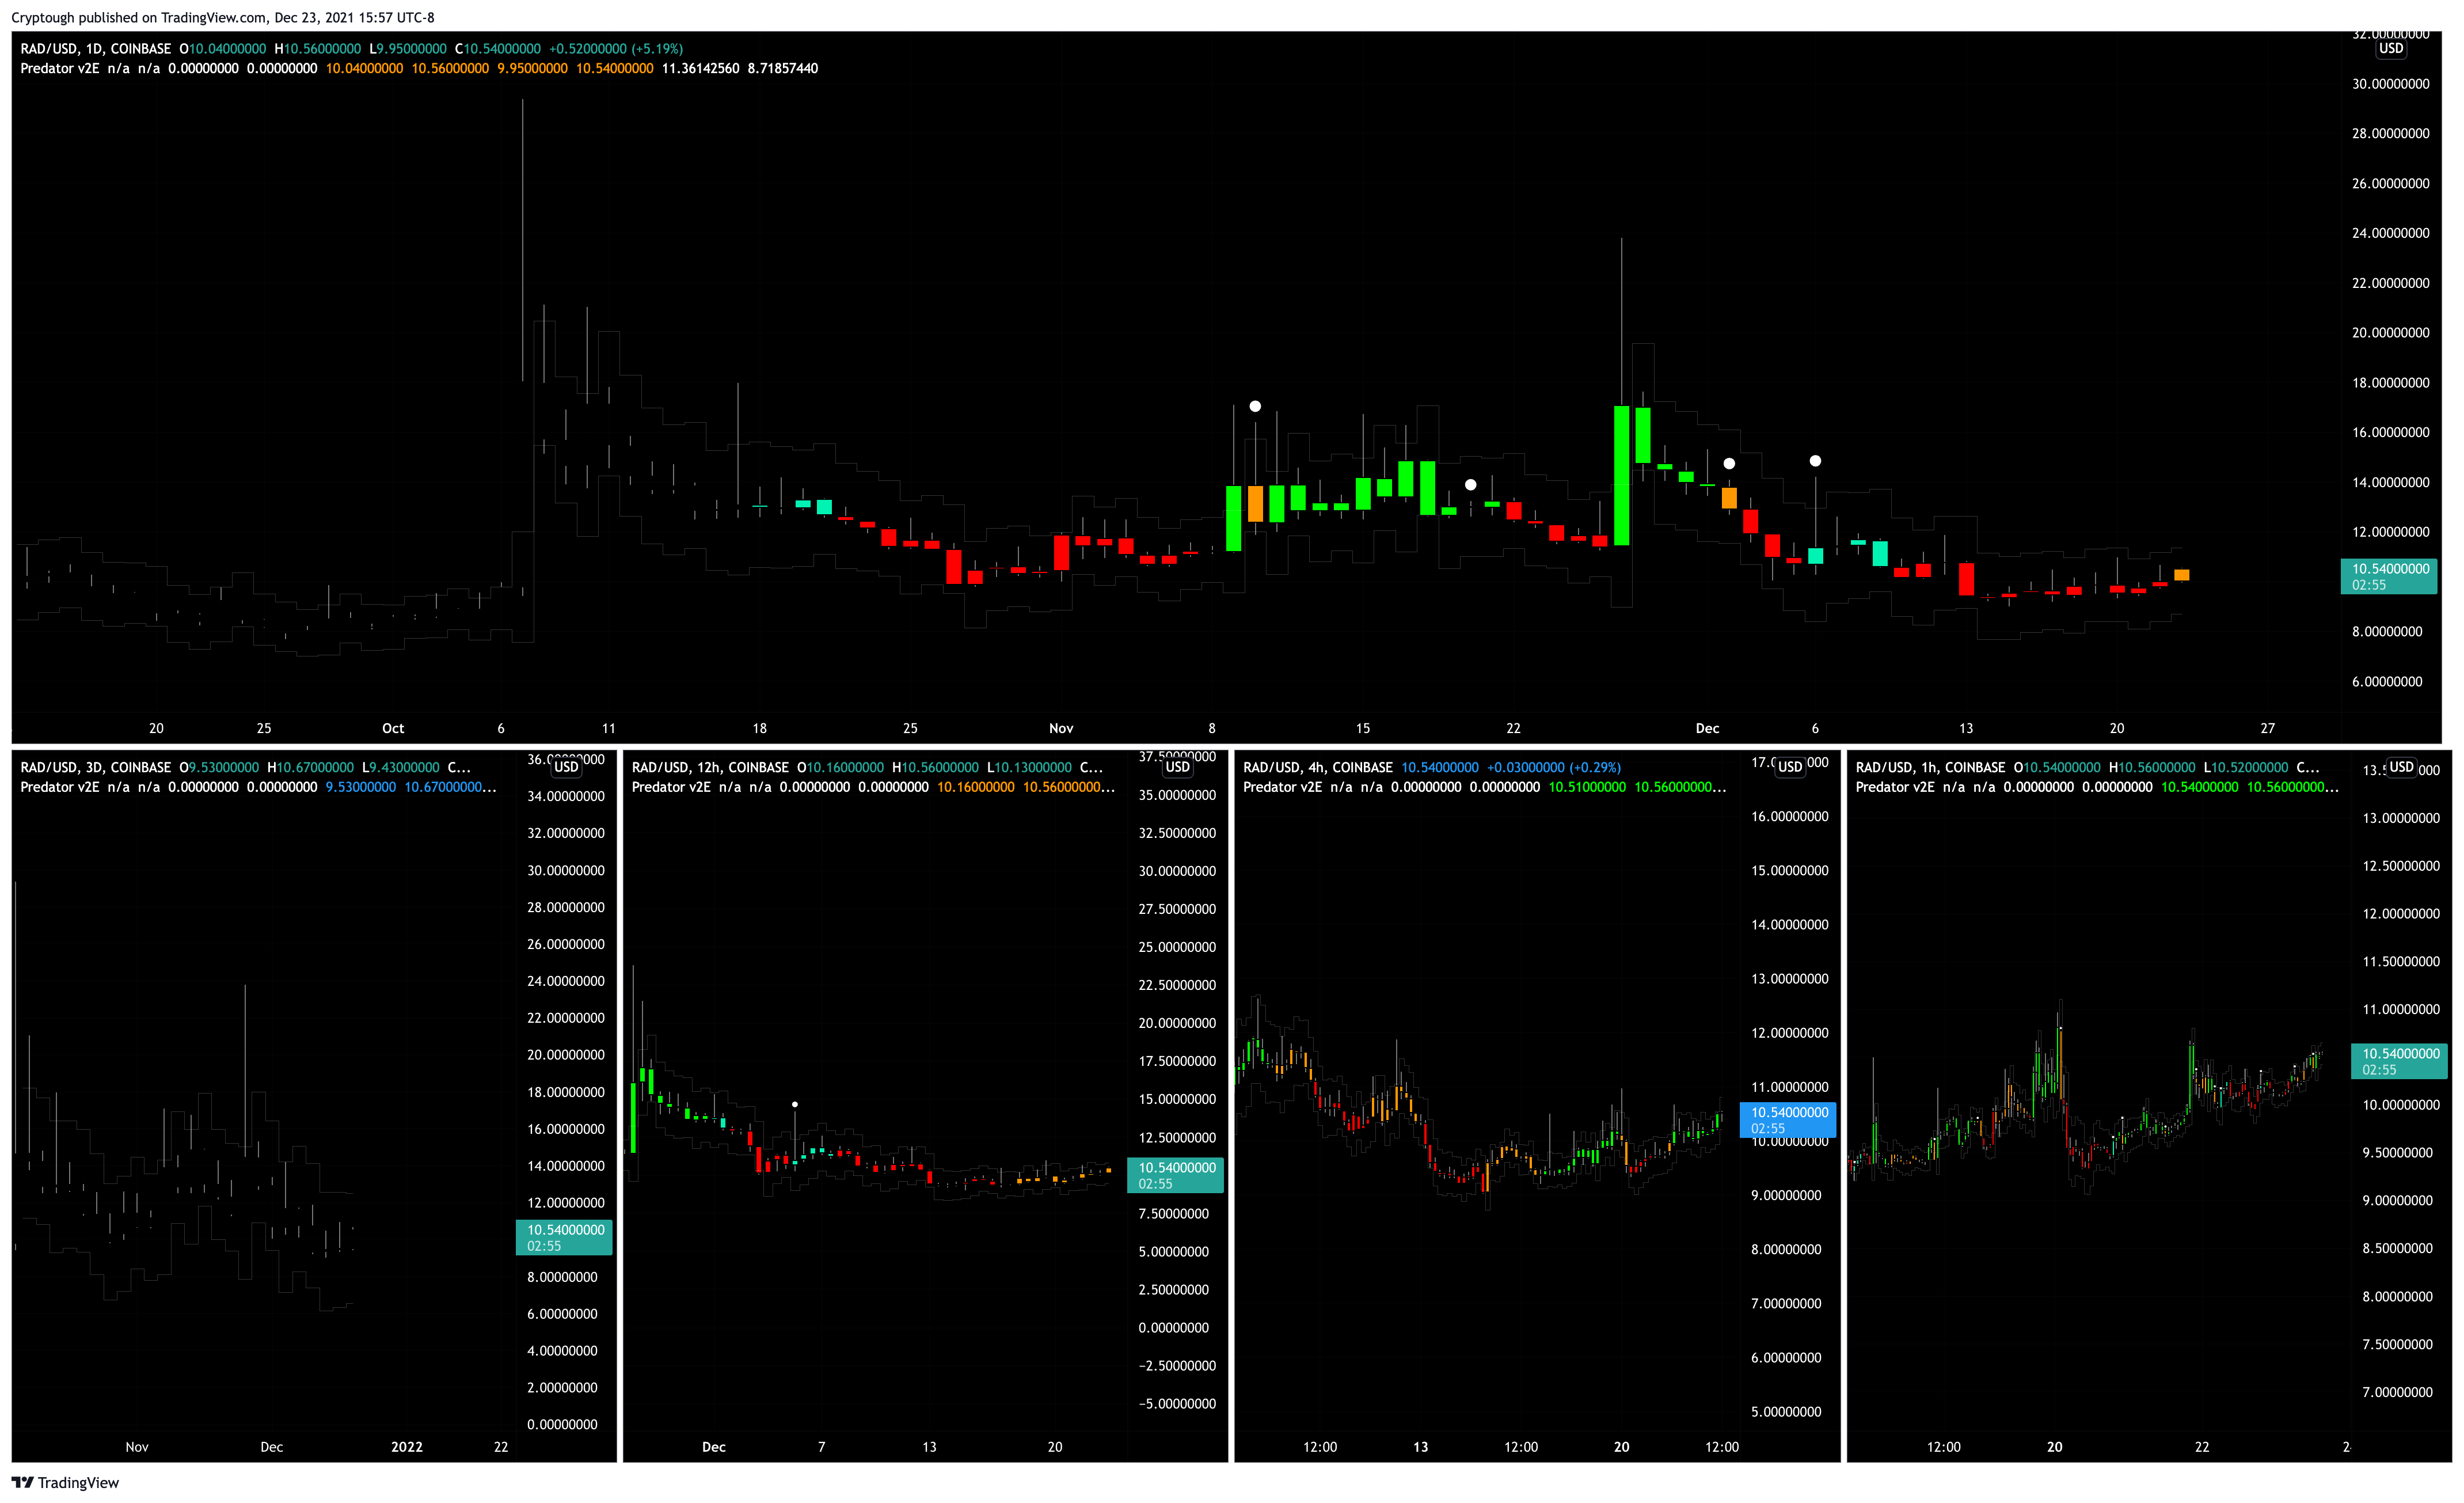Click the 2022 label on the 3D chart time axis
This screenshot has width=2464, height=1503.
[407, 1447]
